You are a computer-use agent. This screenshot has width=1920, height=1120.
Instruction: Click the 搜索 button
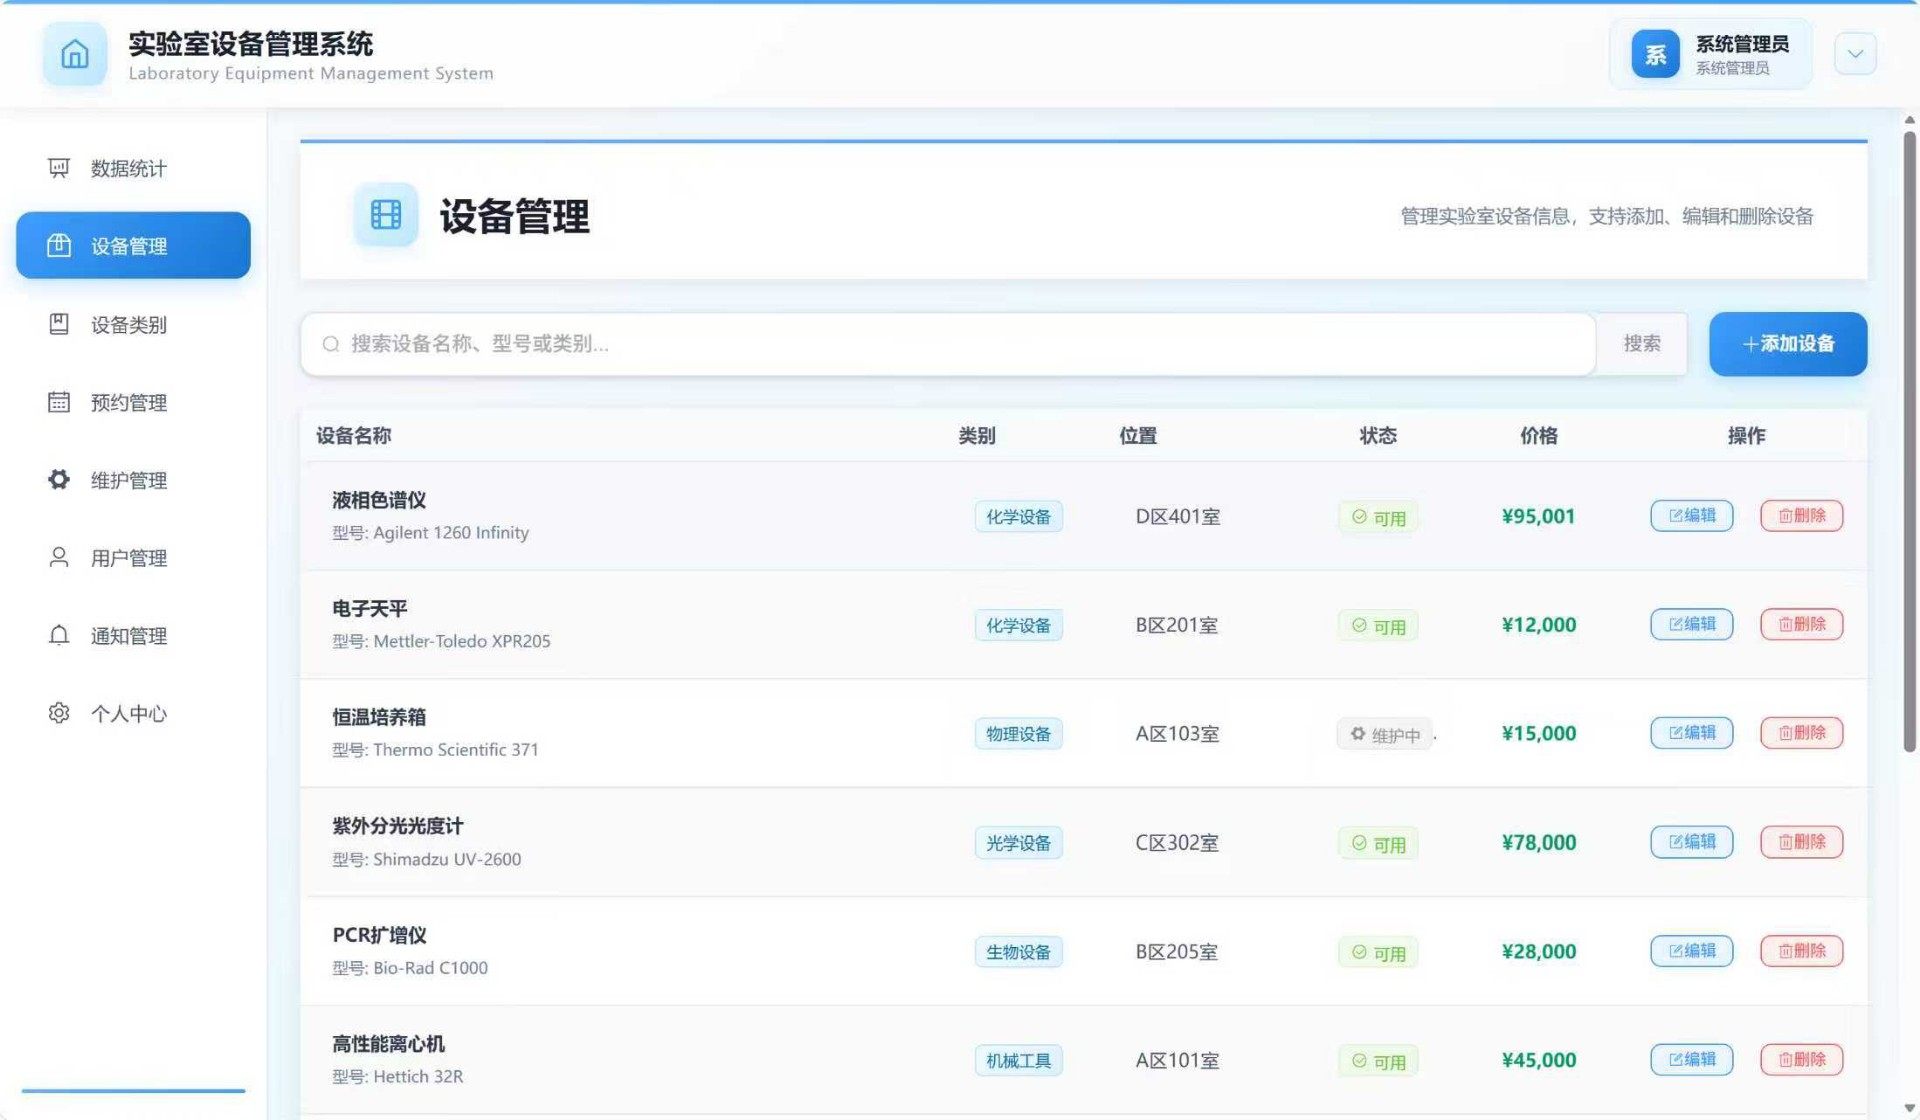point(1641,344)
